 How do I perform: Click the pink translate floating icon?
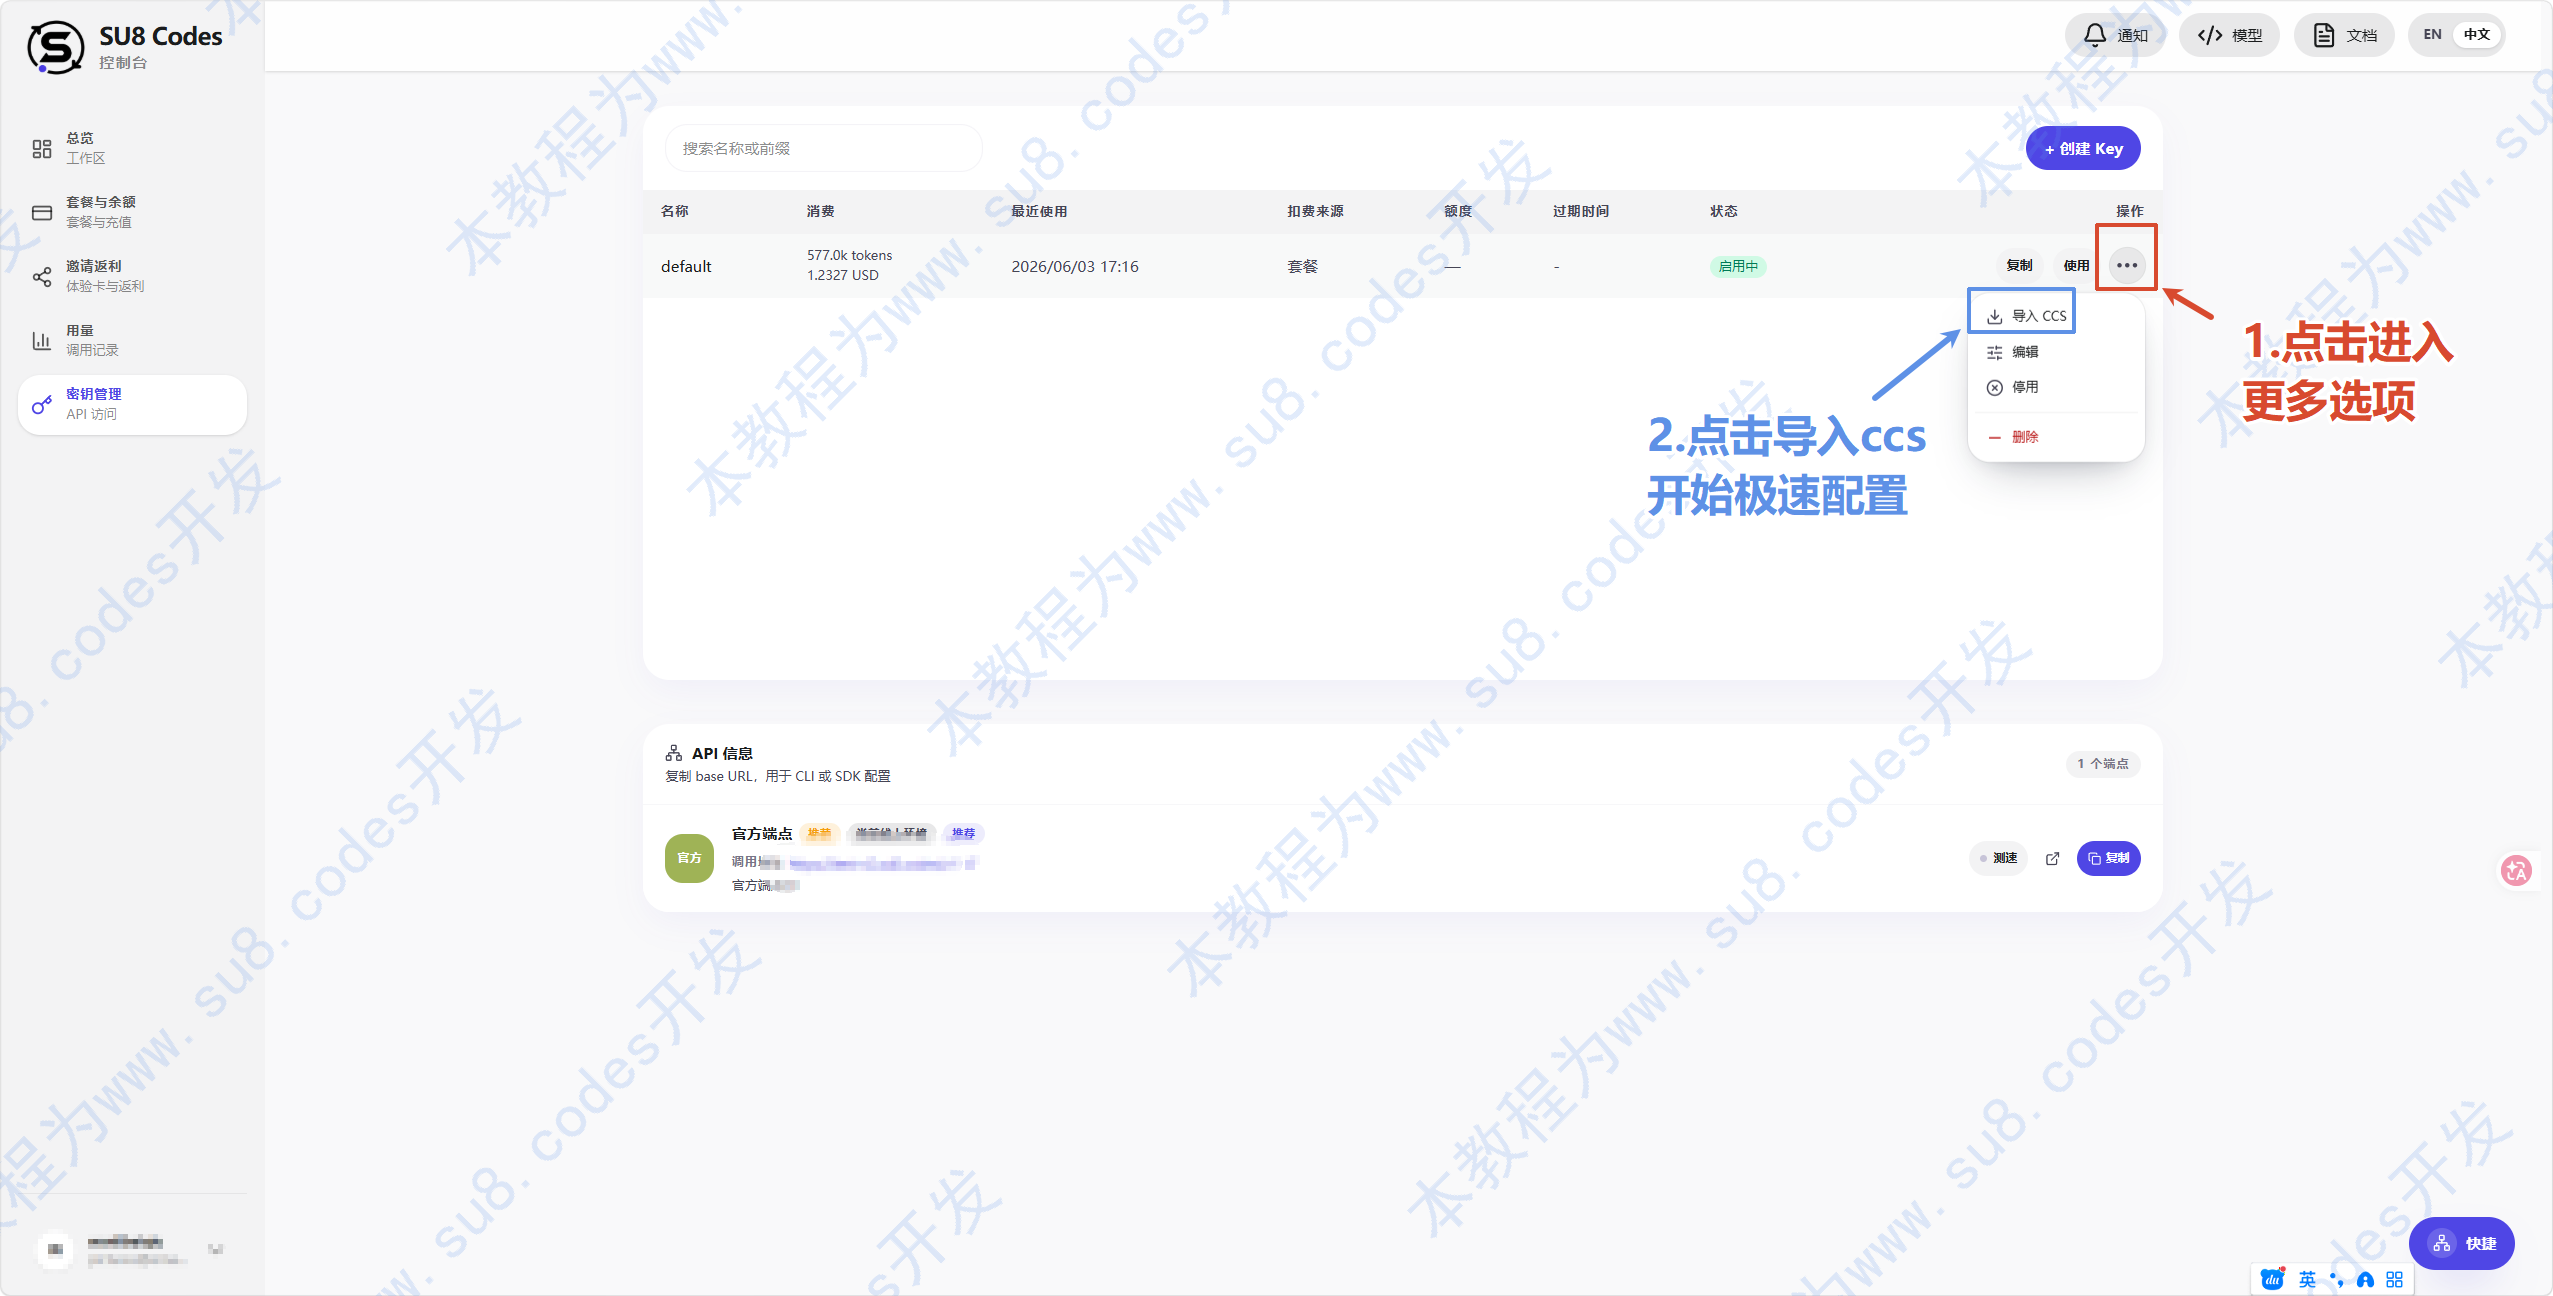(x=2516, y=870)
